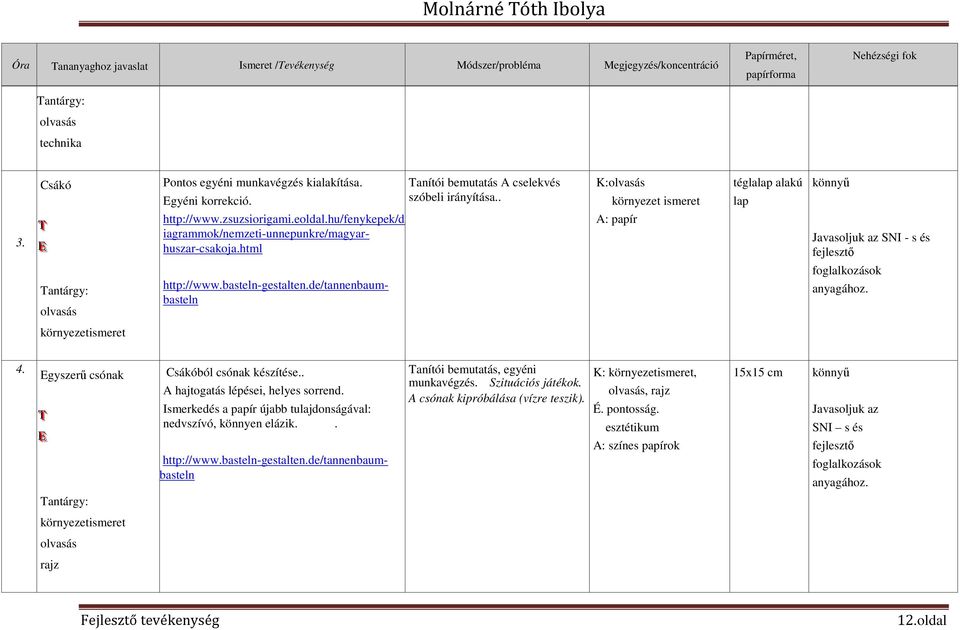Open basteln-gestalten link in Egyszerű csónak row
This screenshot has width=960, height=630.
(x=274, y=467)
